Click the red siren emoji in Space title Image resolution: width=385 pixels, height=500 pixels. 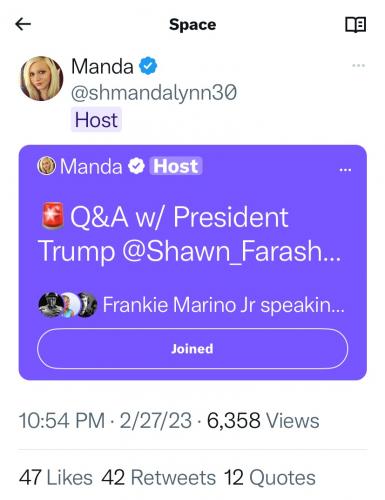(52, 216)
